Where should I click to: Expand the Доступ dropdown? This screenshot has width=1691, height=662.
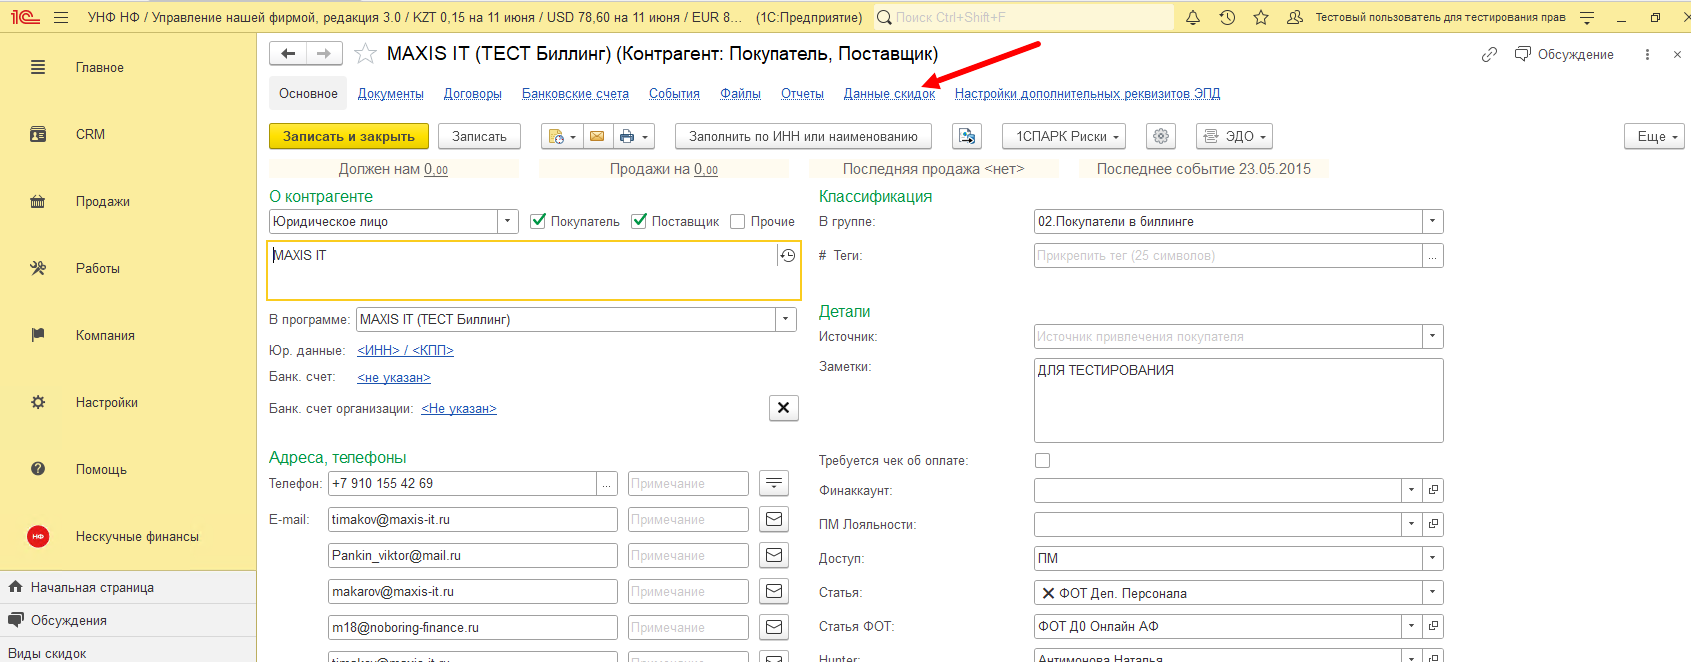click(x=1432, y=558)
